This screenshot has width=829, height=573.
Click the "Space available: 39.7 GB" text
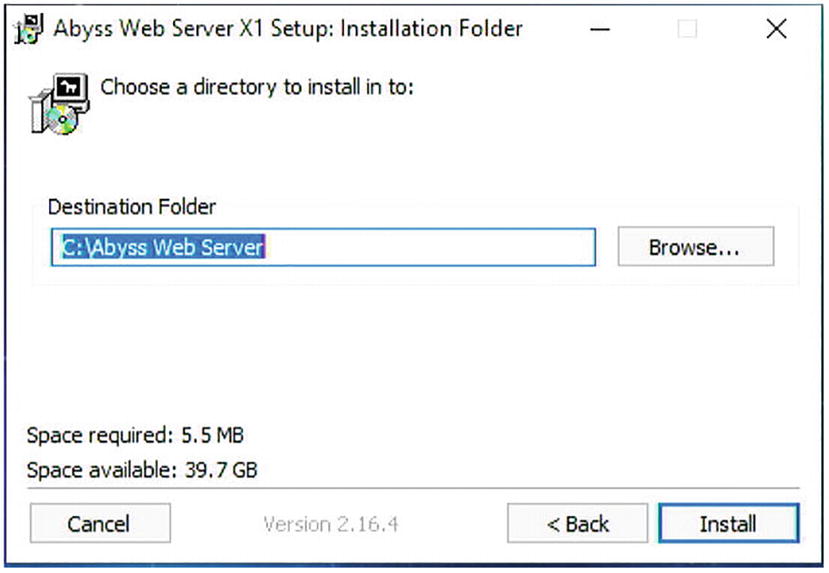142,468
